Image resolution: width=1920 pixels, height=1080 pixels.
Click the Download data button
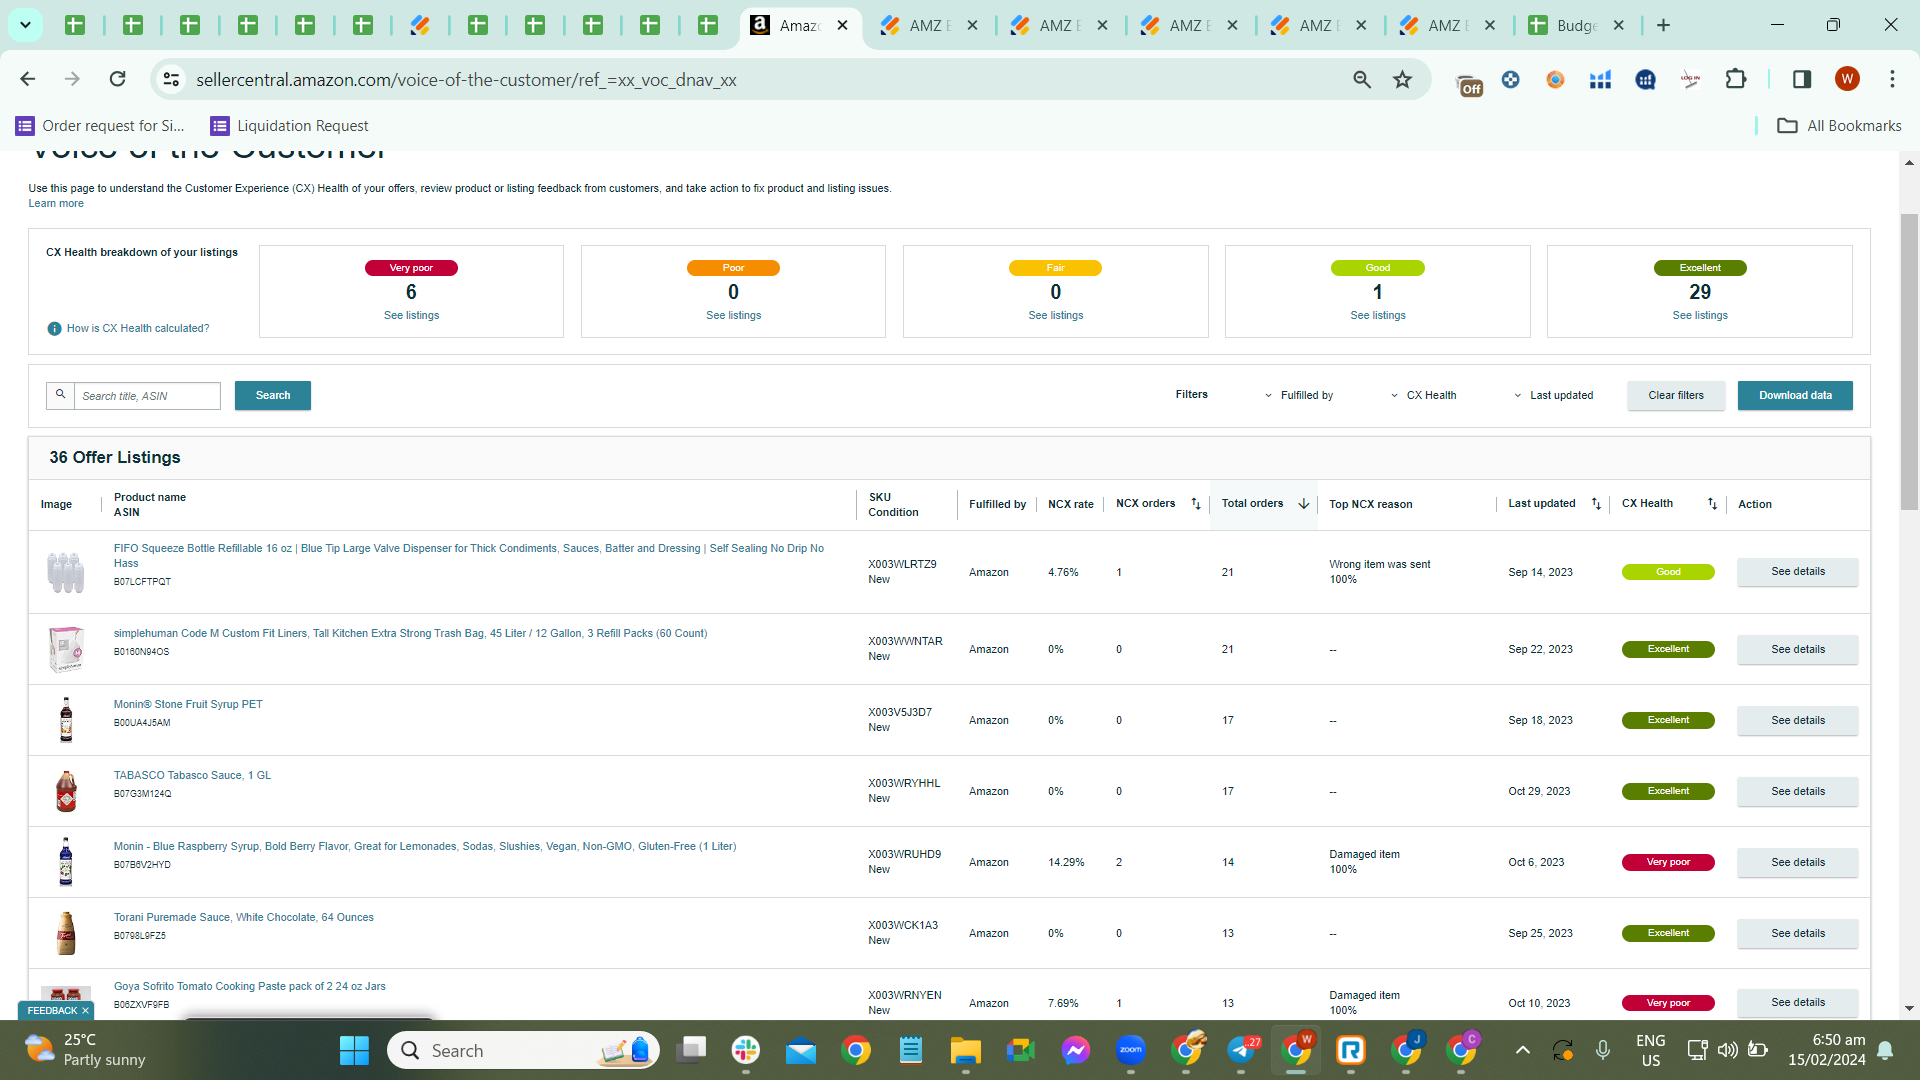coord(1795,396)
